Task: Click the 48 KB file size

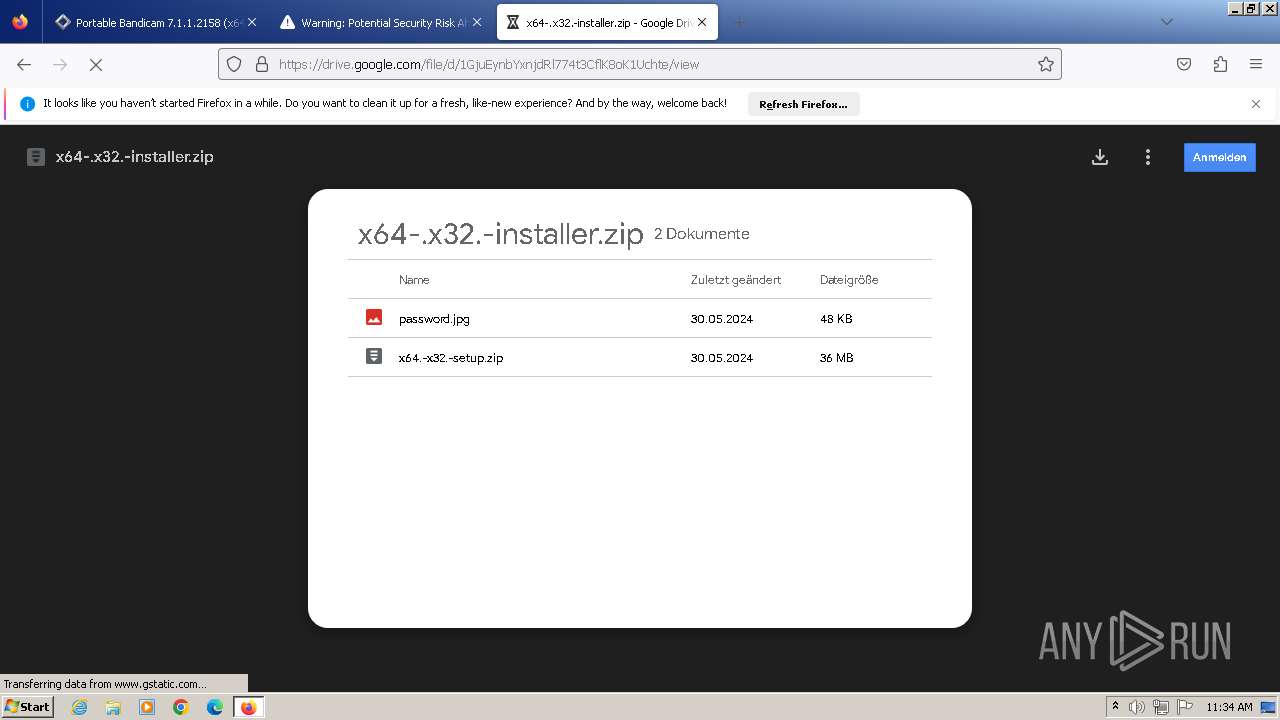Action: point(836,319)
